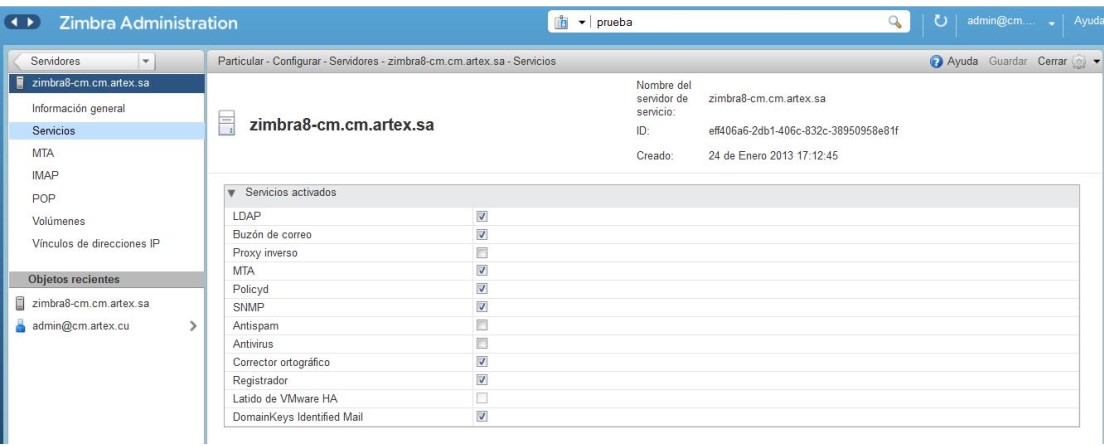
Task: Click the settings gear icon beside Cerrar
Action: (x=1075, y=63)
